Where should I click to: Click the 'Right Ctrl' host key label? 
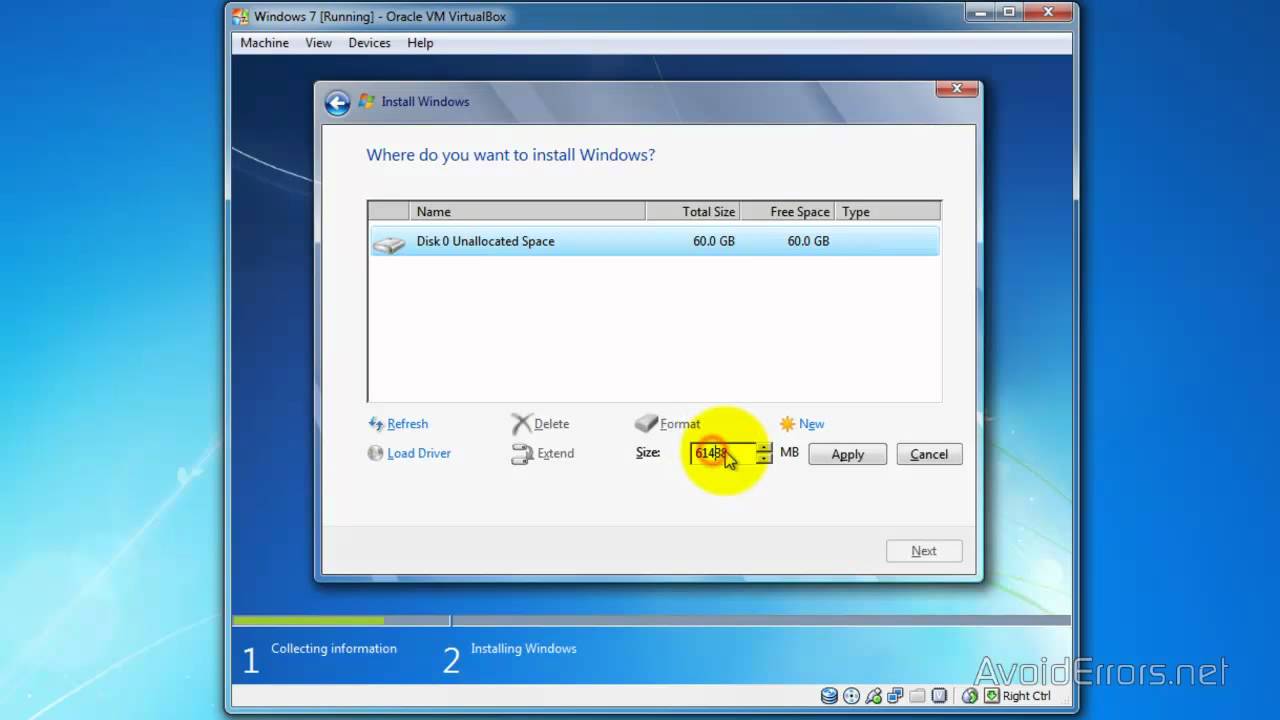click(x=1027, y=696)
